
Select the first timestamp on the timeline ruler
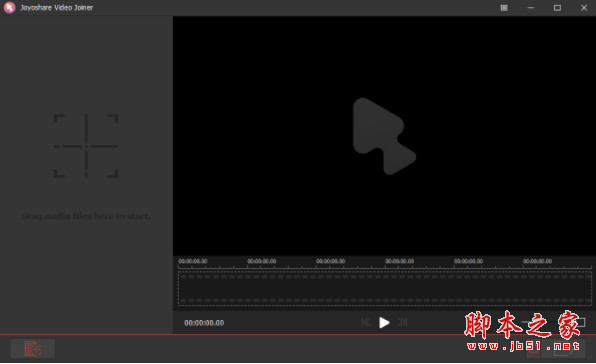193,261
